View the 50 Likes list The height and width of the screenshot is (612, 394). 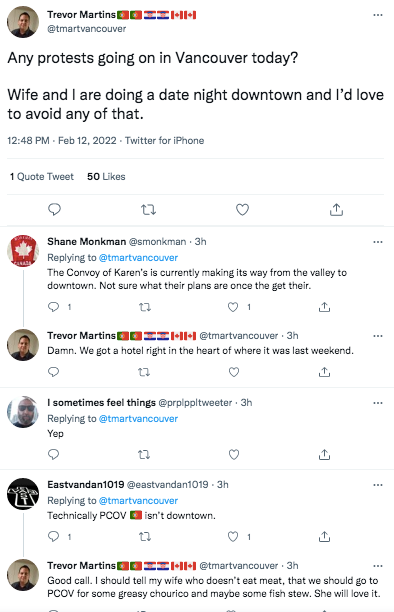tap(106, 176)
